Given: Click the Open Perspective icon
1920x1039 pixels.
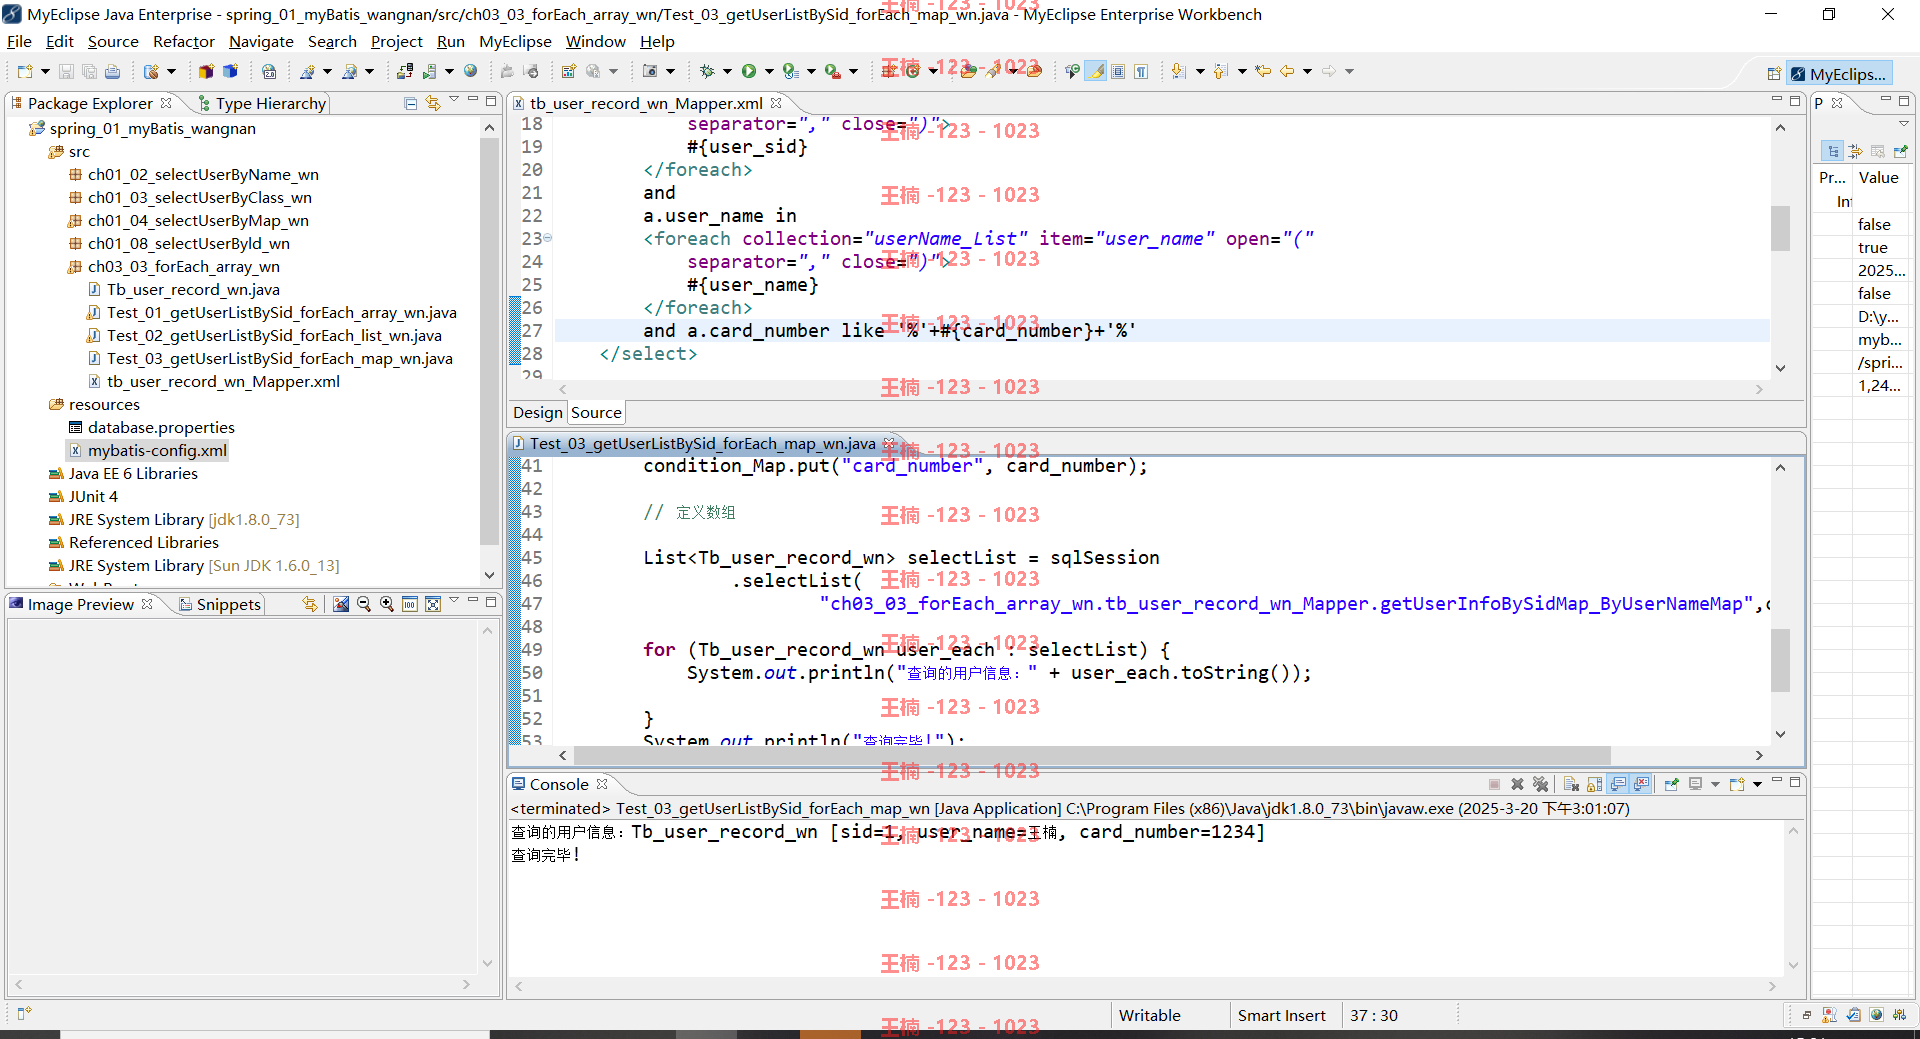Looking at the screenshot, I should [1774, 74].
